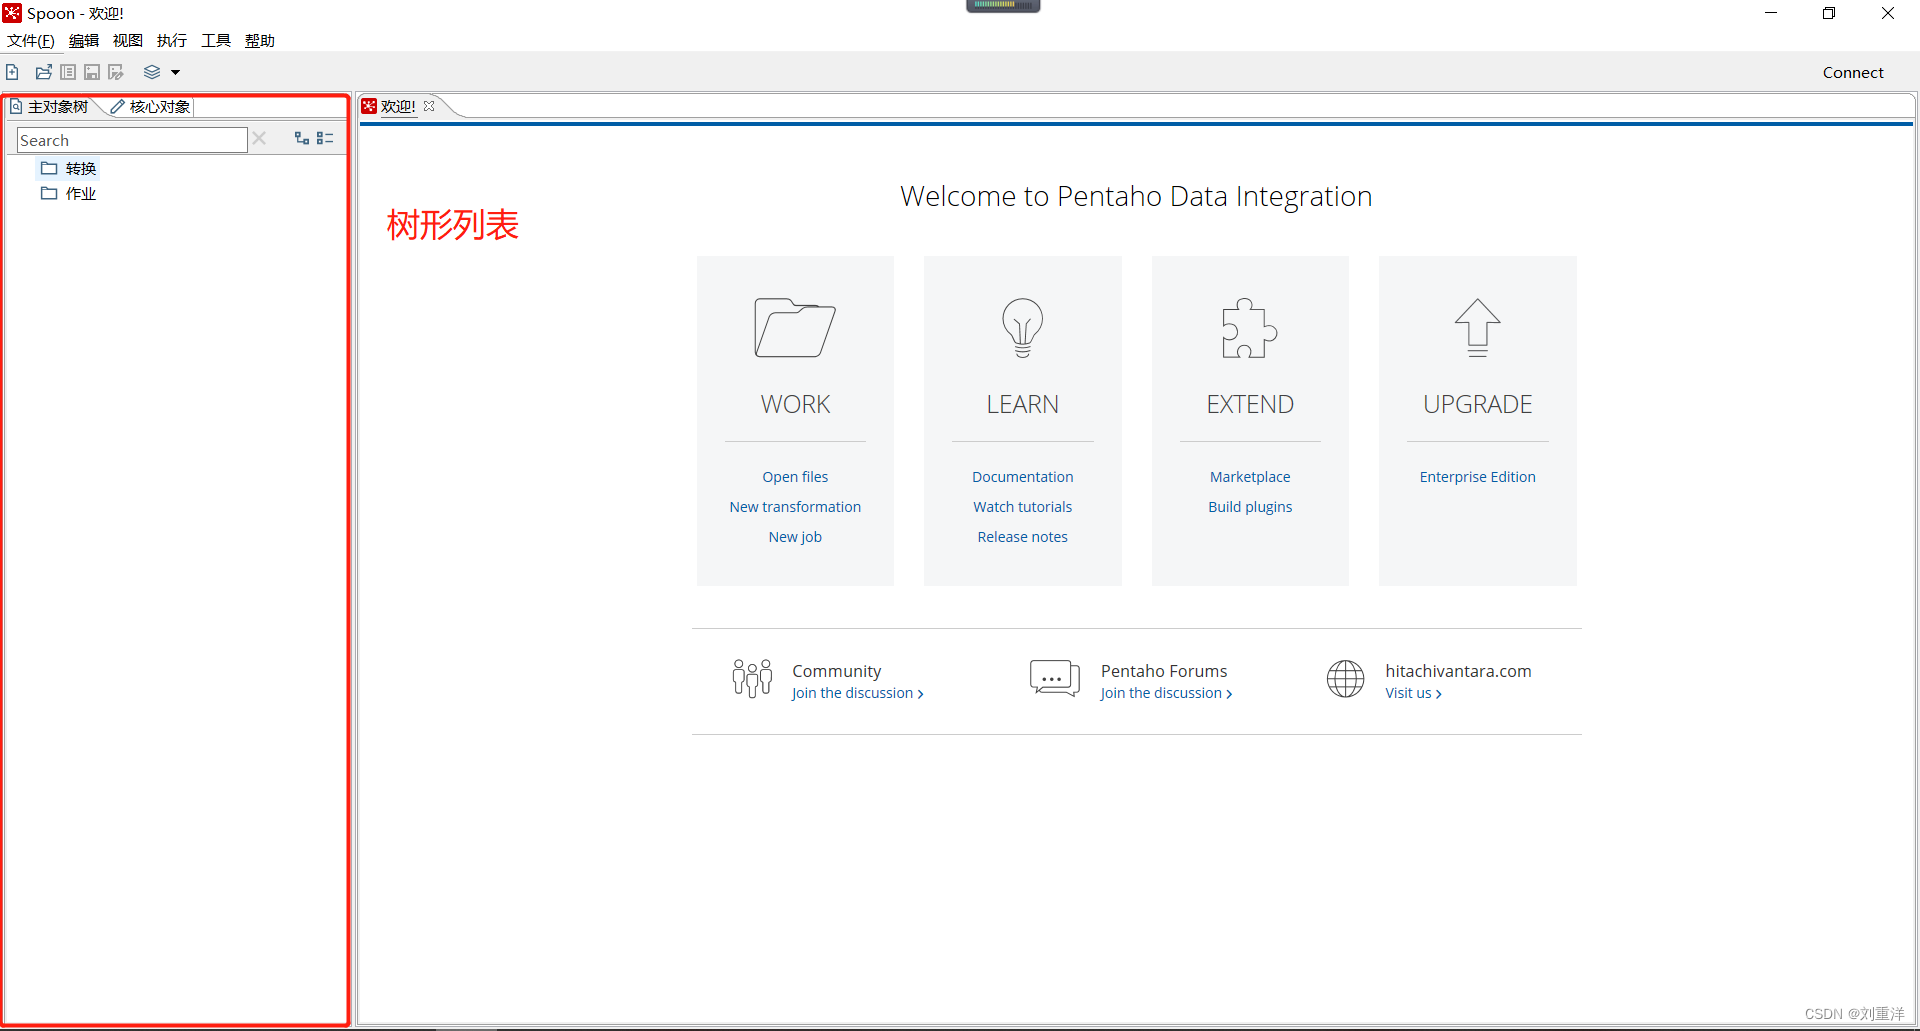
Task: Restore down the Spoon window
Action: [x=1829, y=13]
